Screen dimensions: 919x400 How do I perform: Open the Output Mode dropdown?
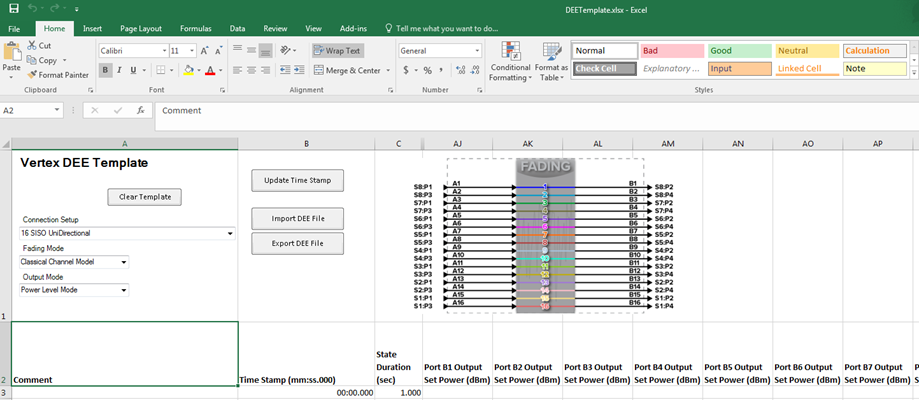(x=124, y=290)
